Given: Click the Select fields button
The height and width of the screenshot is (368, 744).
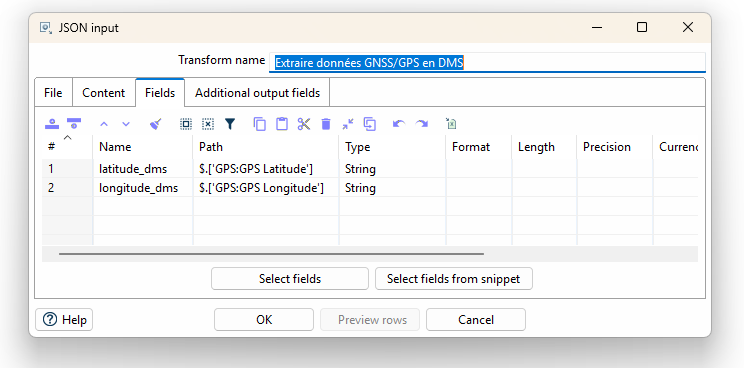Looking at the screenshot, I should point(290,279).
